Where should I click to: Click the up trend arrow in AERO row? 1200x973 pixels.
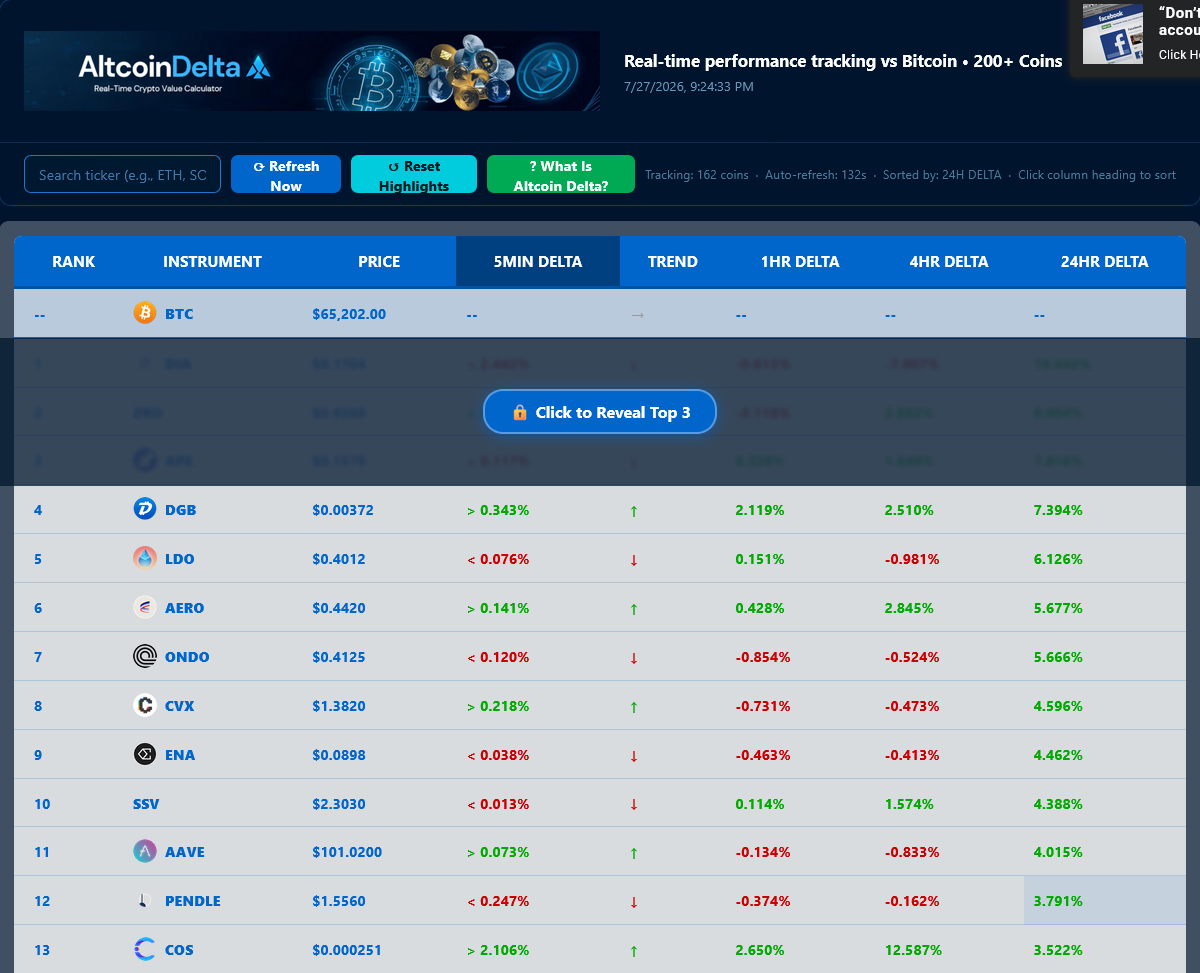point(634,609)
